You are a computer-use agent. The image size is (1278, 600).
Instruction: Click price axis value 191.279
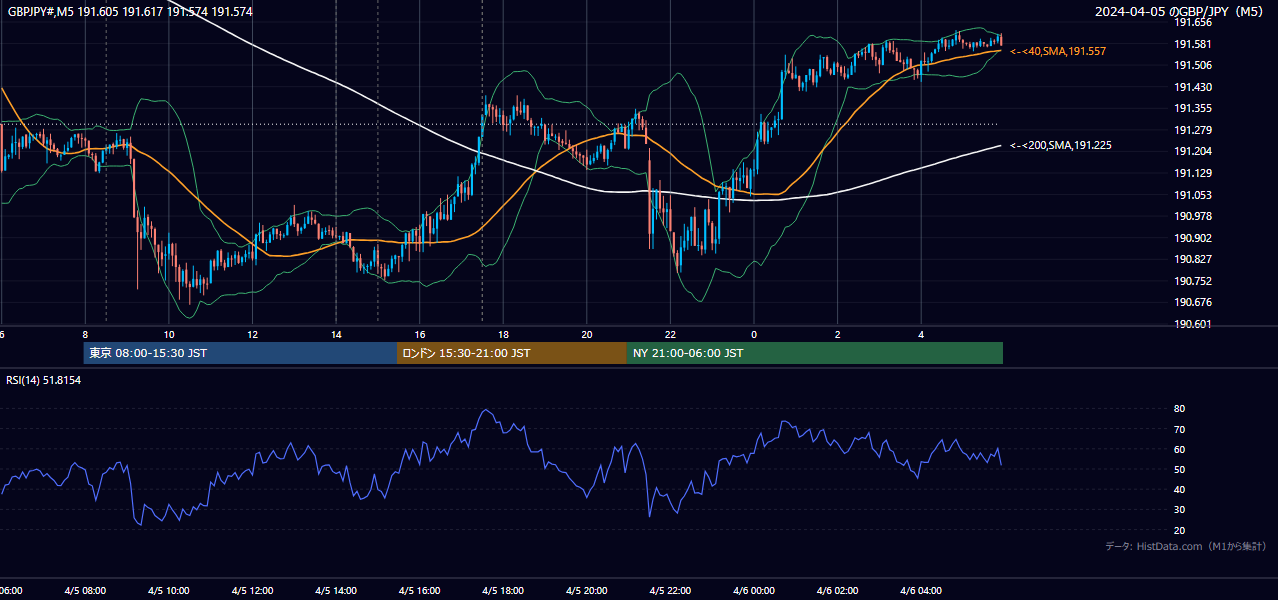click(1193, 130)
